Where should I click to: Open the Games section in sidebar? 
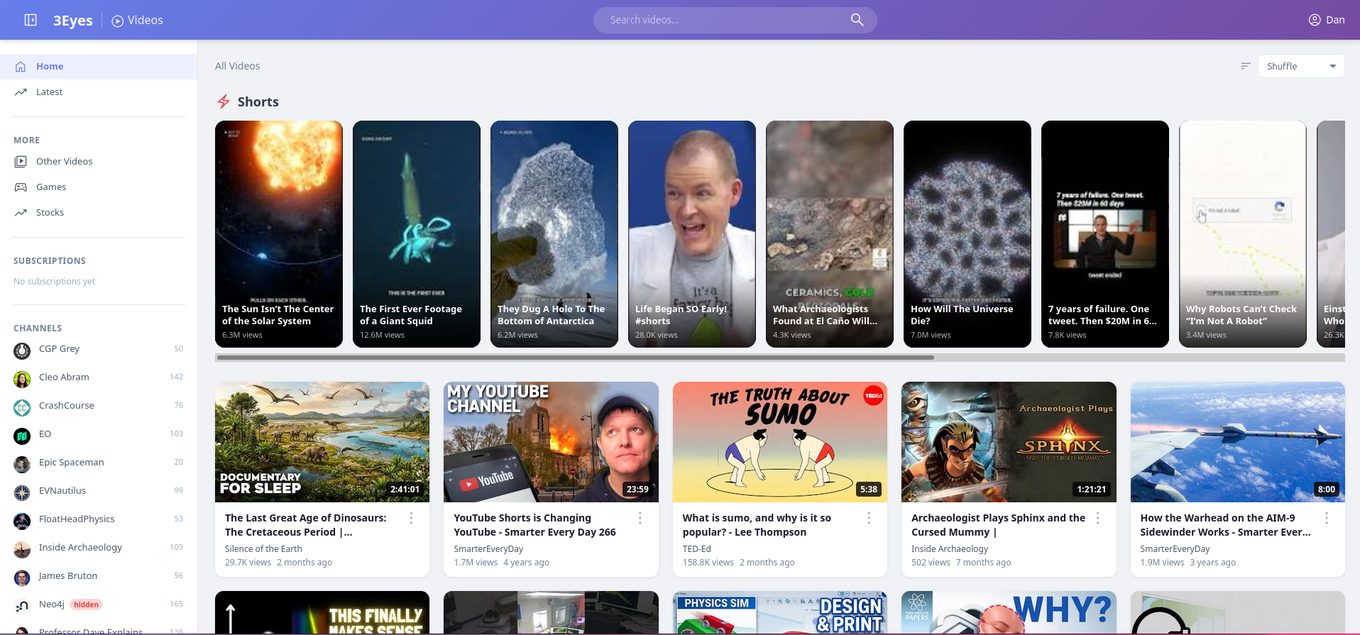(x=98, y=187)
